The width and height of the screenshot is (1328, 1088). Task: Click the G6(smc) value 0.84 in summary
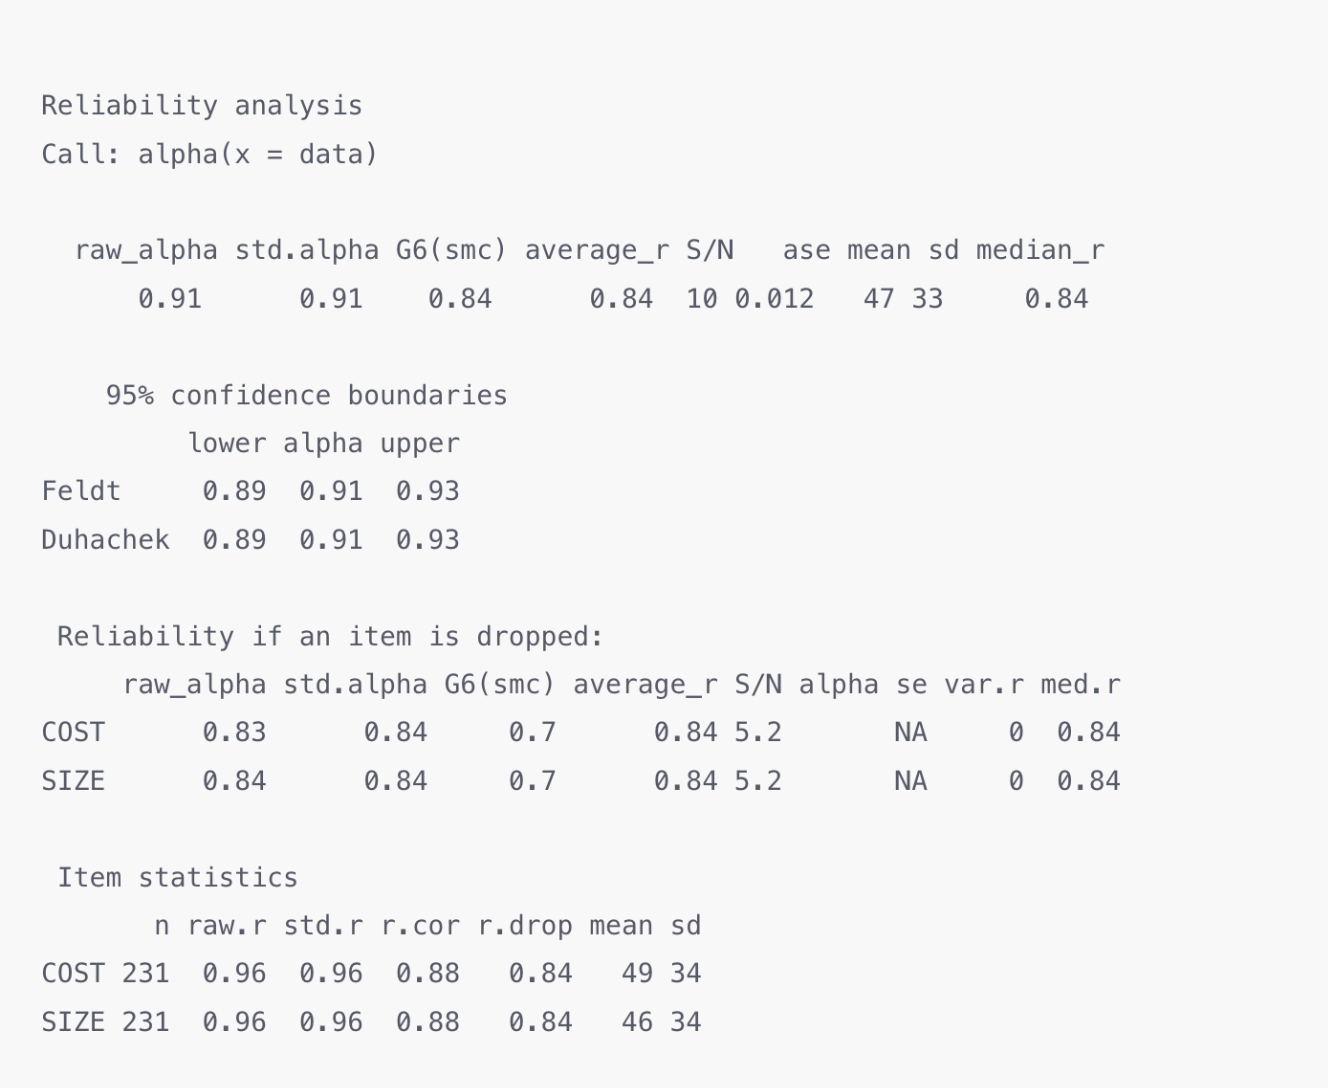click(x=460, y=299)
